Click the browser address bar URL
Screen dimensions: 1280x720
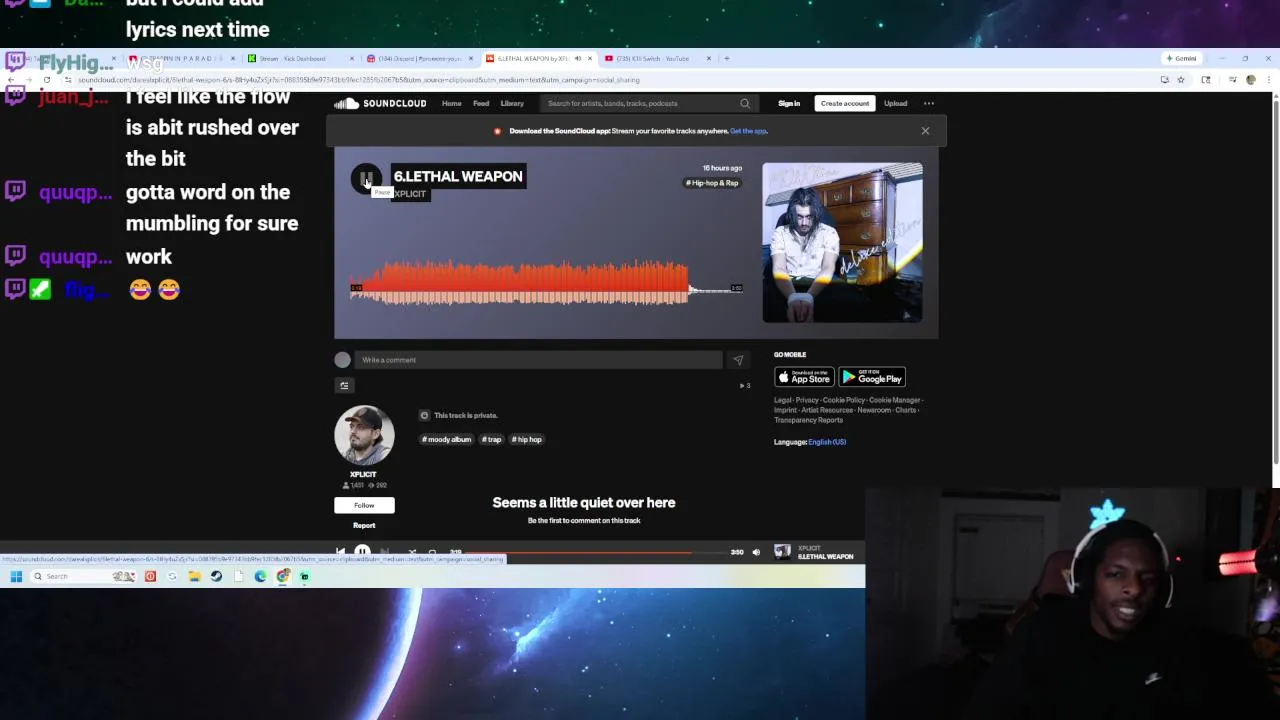(x=359, y=79)
